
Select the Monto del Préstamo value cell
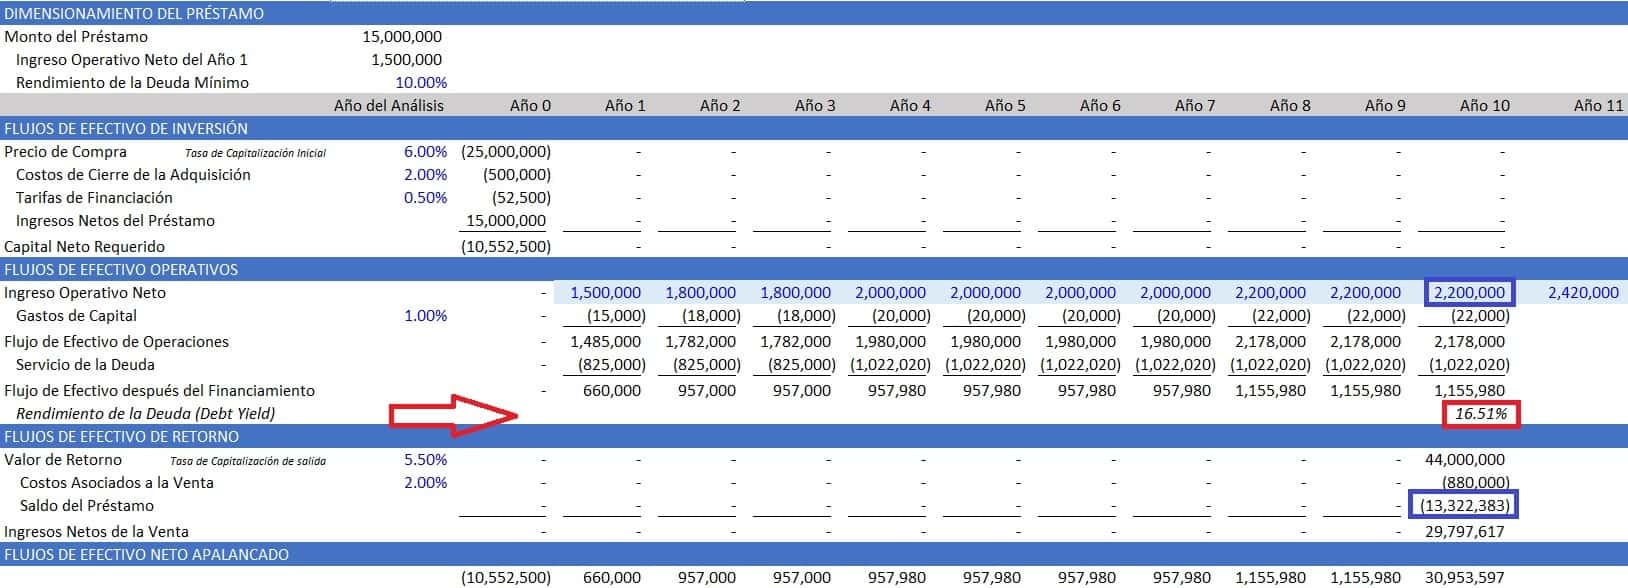coord(402,37)
